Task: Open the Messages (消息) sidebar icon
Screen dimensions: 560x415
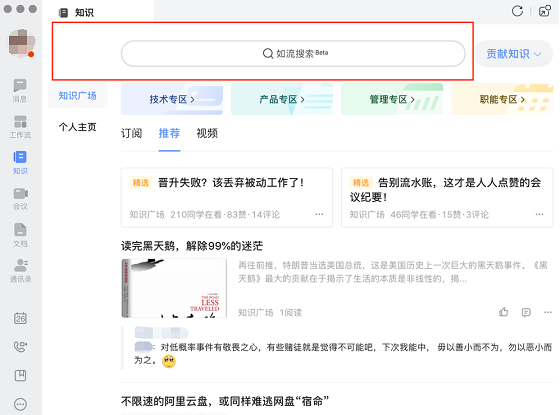Action: 20,90
